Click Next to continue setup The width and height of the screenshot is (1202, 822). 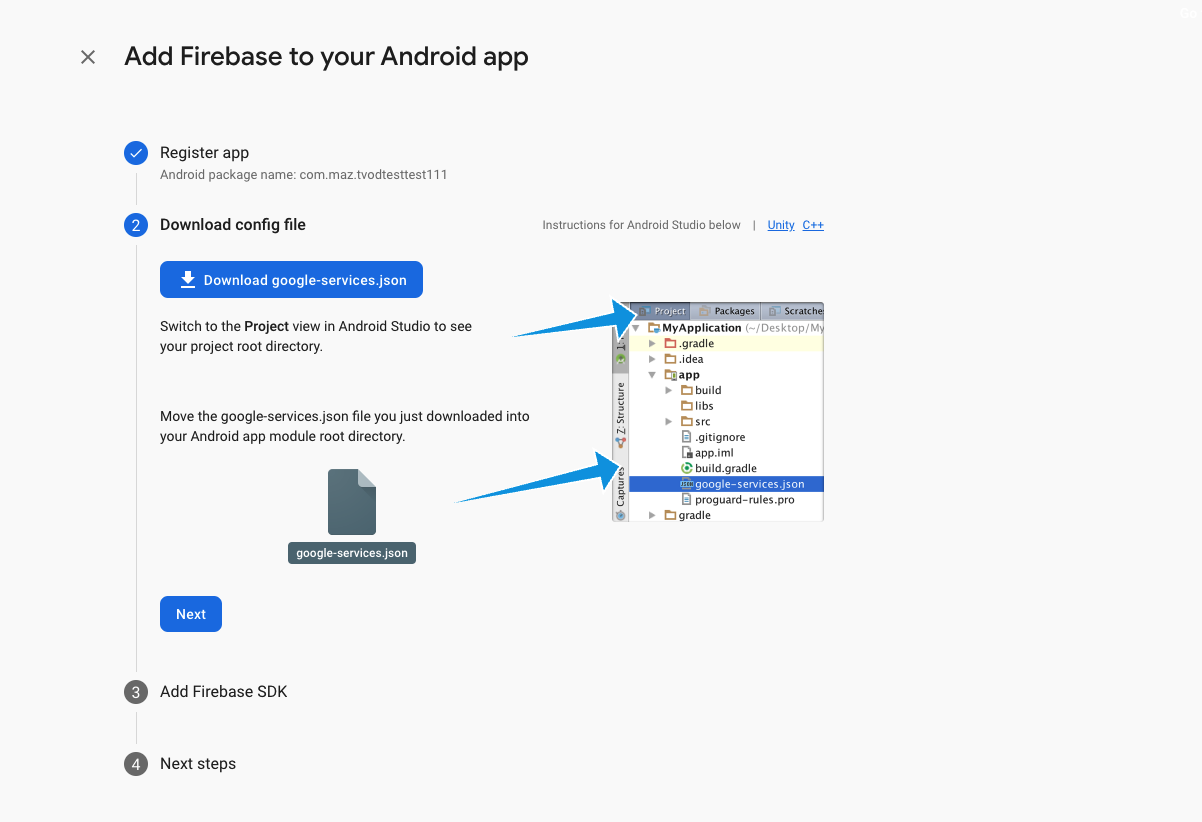click(x=191, y=614)
